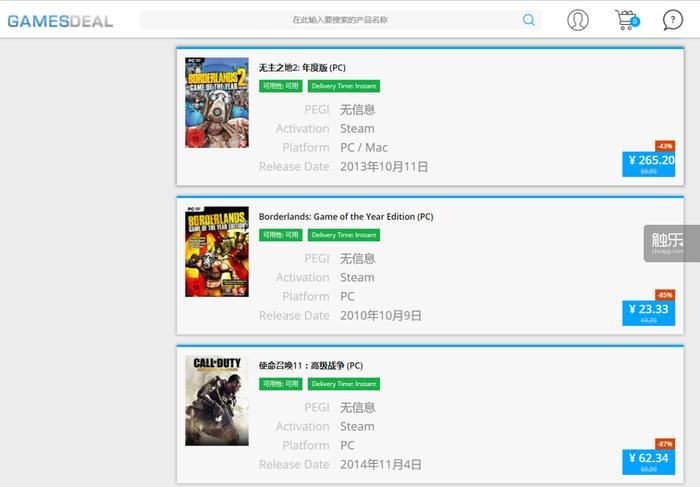Click the ¥ 265.20 price button
Screen dimensions: 700x487
click(649, 164)
